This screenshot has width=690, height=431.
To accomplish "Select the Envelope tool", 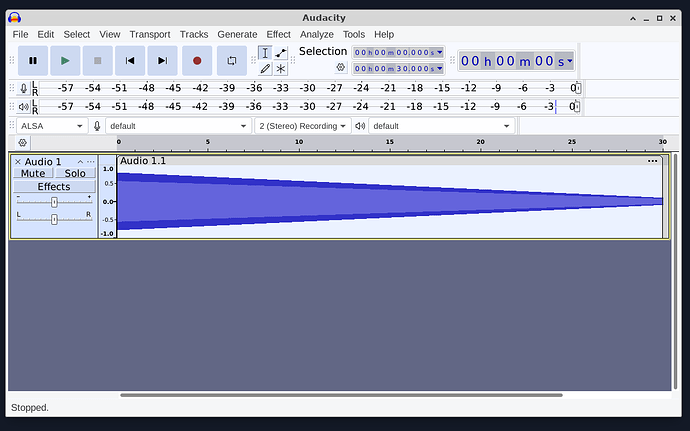I will click(281, 52).
